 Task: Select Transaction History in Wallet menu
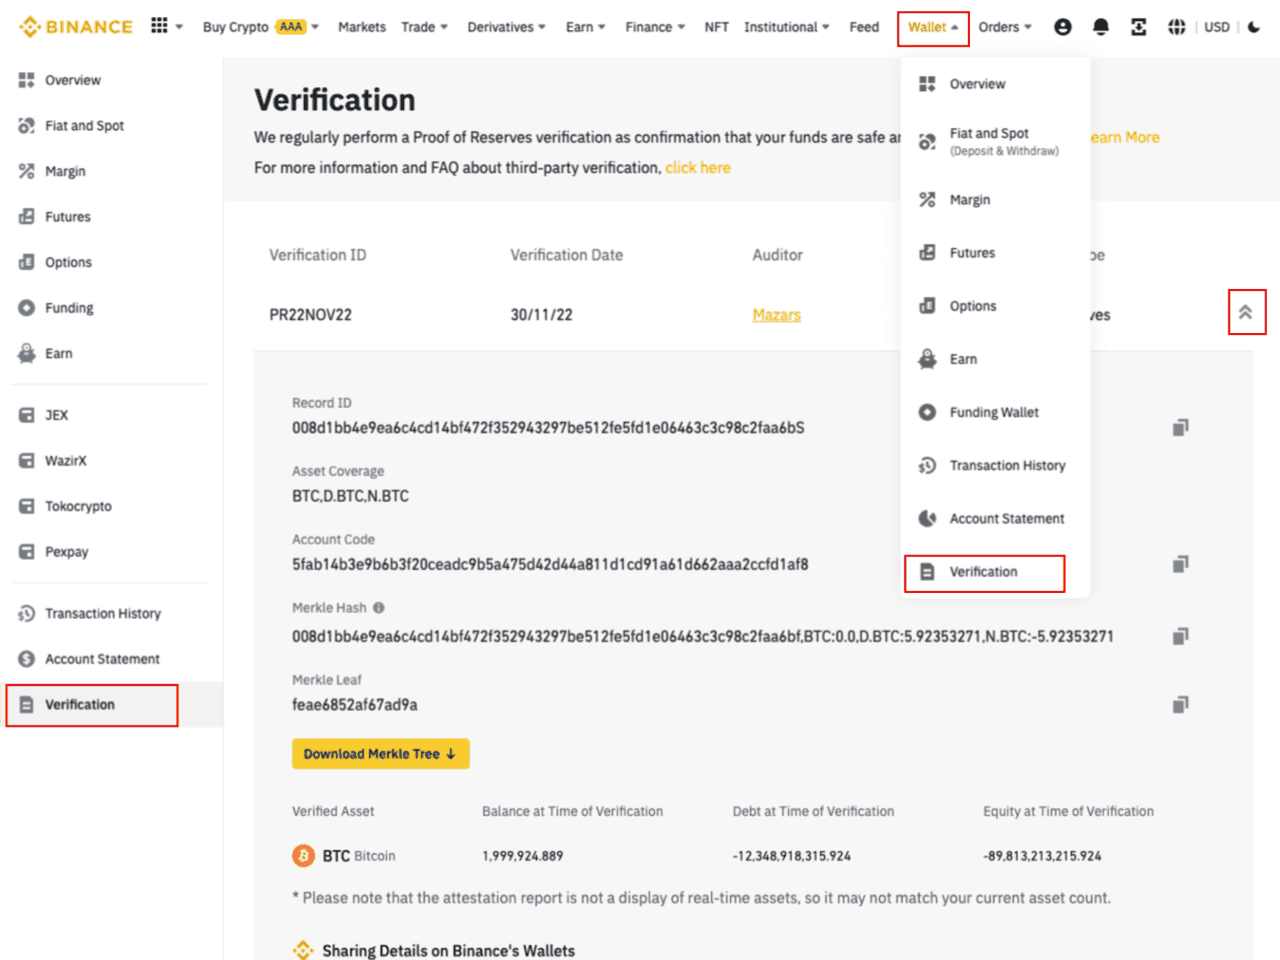point(1006,466)
